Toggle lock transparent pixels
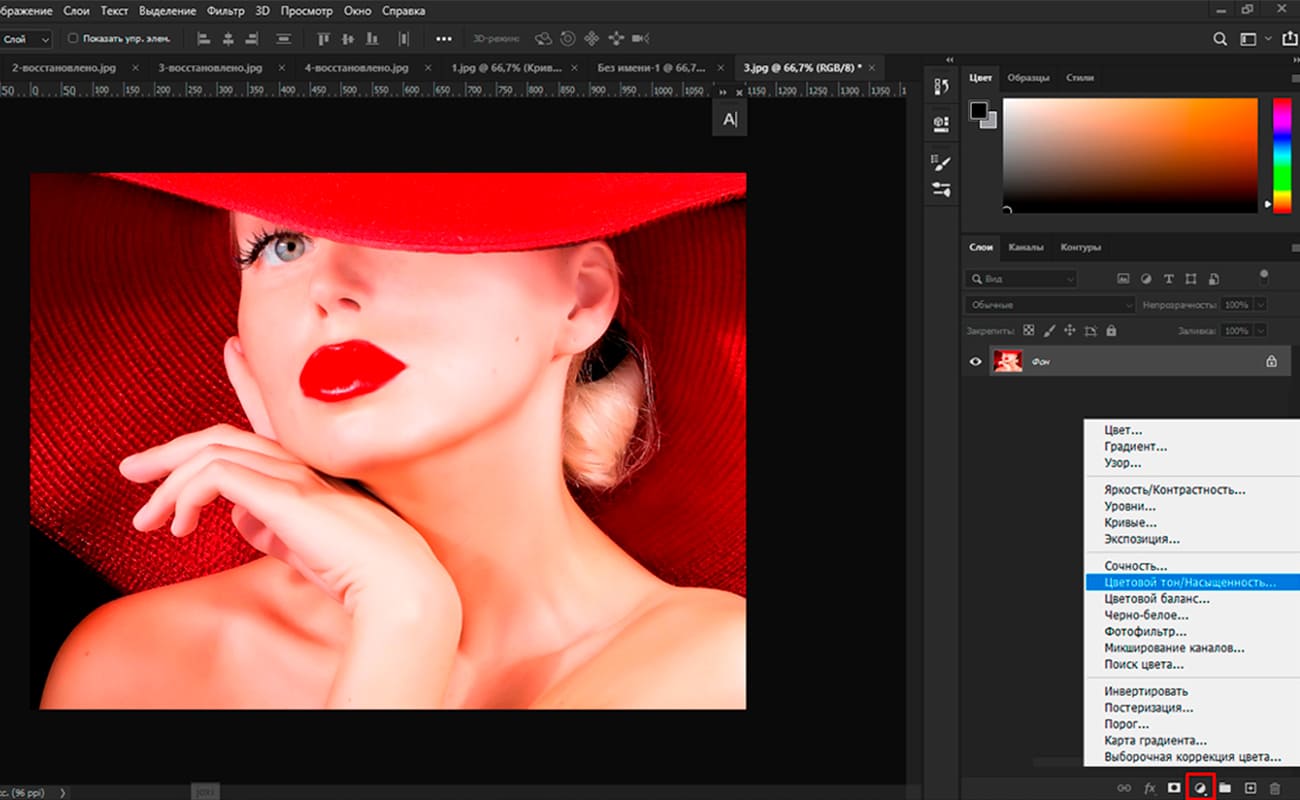Viewport: 1300px width, 800px height. point(1029,330)
